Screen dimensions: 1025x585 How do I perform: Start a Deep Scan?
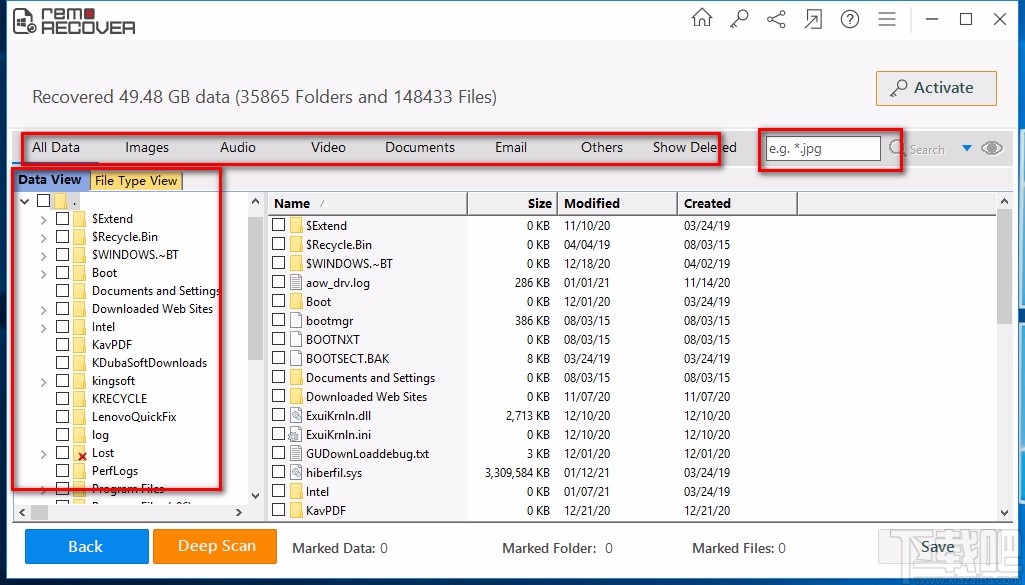(214, 547)
